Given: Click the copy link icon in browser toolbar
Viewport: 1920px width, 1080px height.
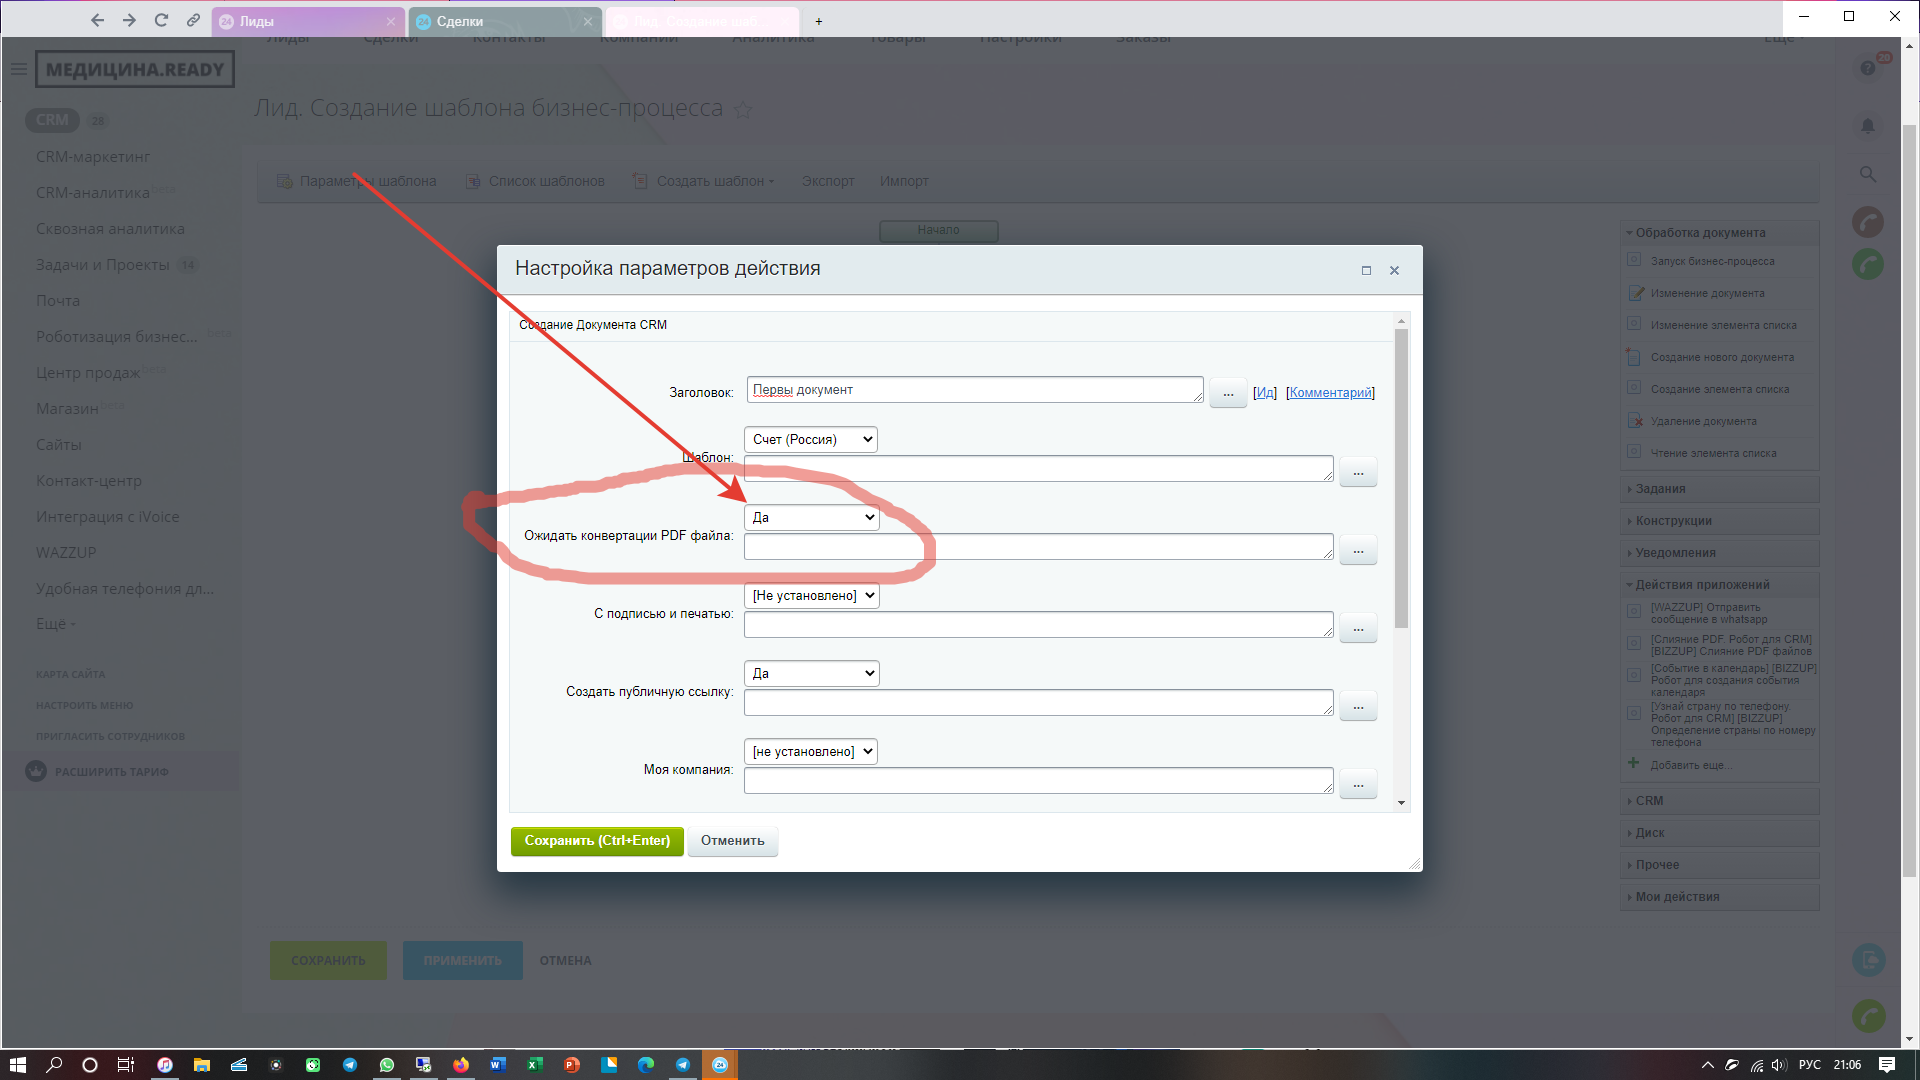Looking at the screenshot, I should [x=193, y=20].
